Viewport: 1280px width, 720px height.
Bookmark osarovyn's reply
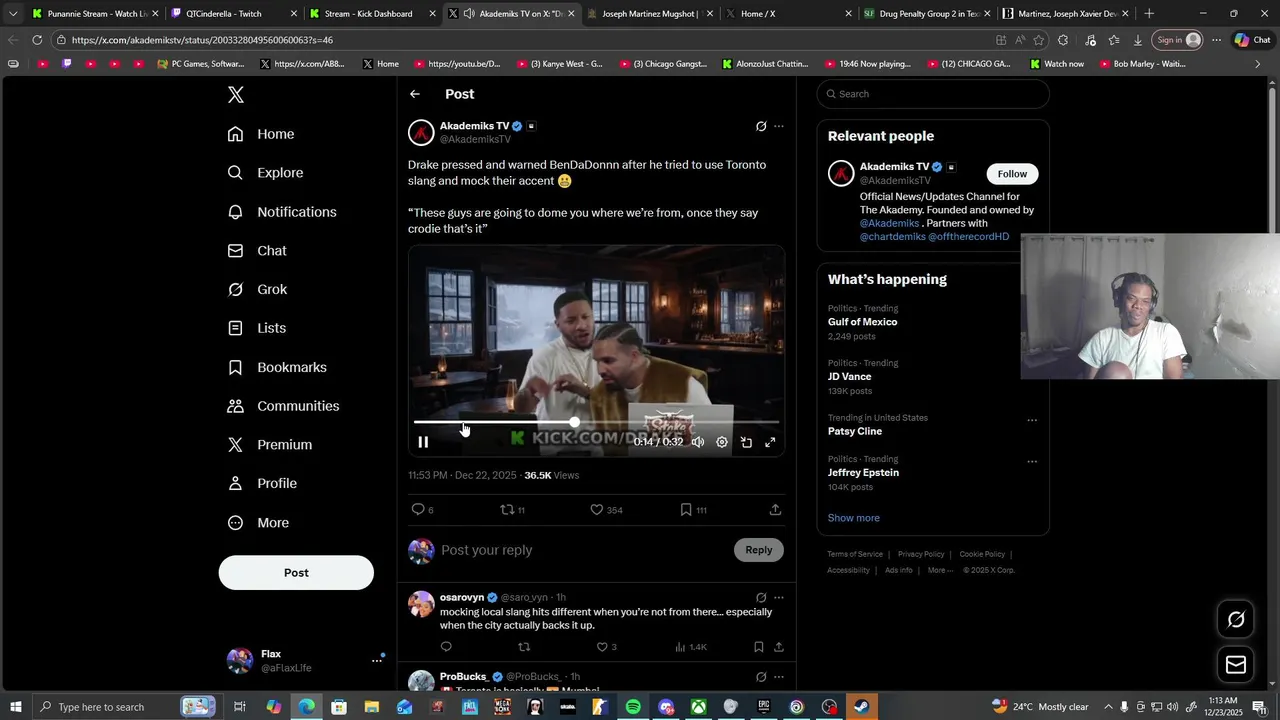[759, 647]
